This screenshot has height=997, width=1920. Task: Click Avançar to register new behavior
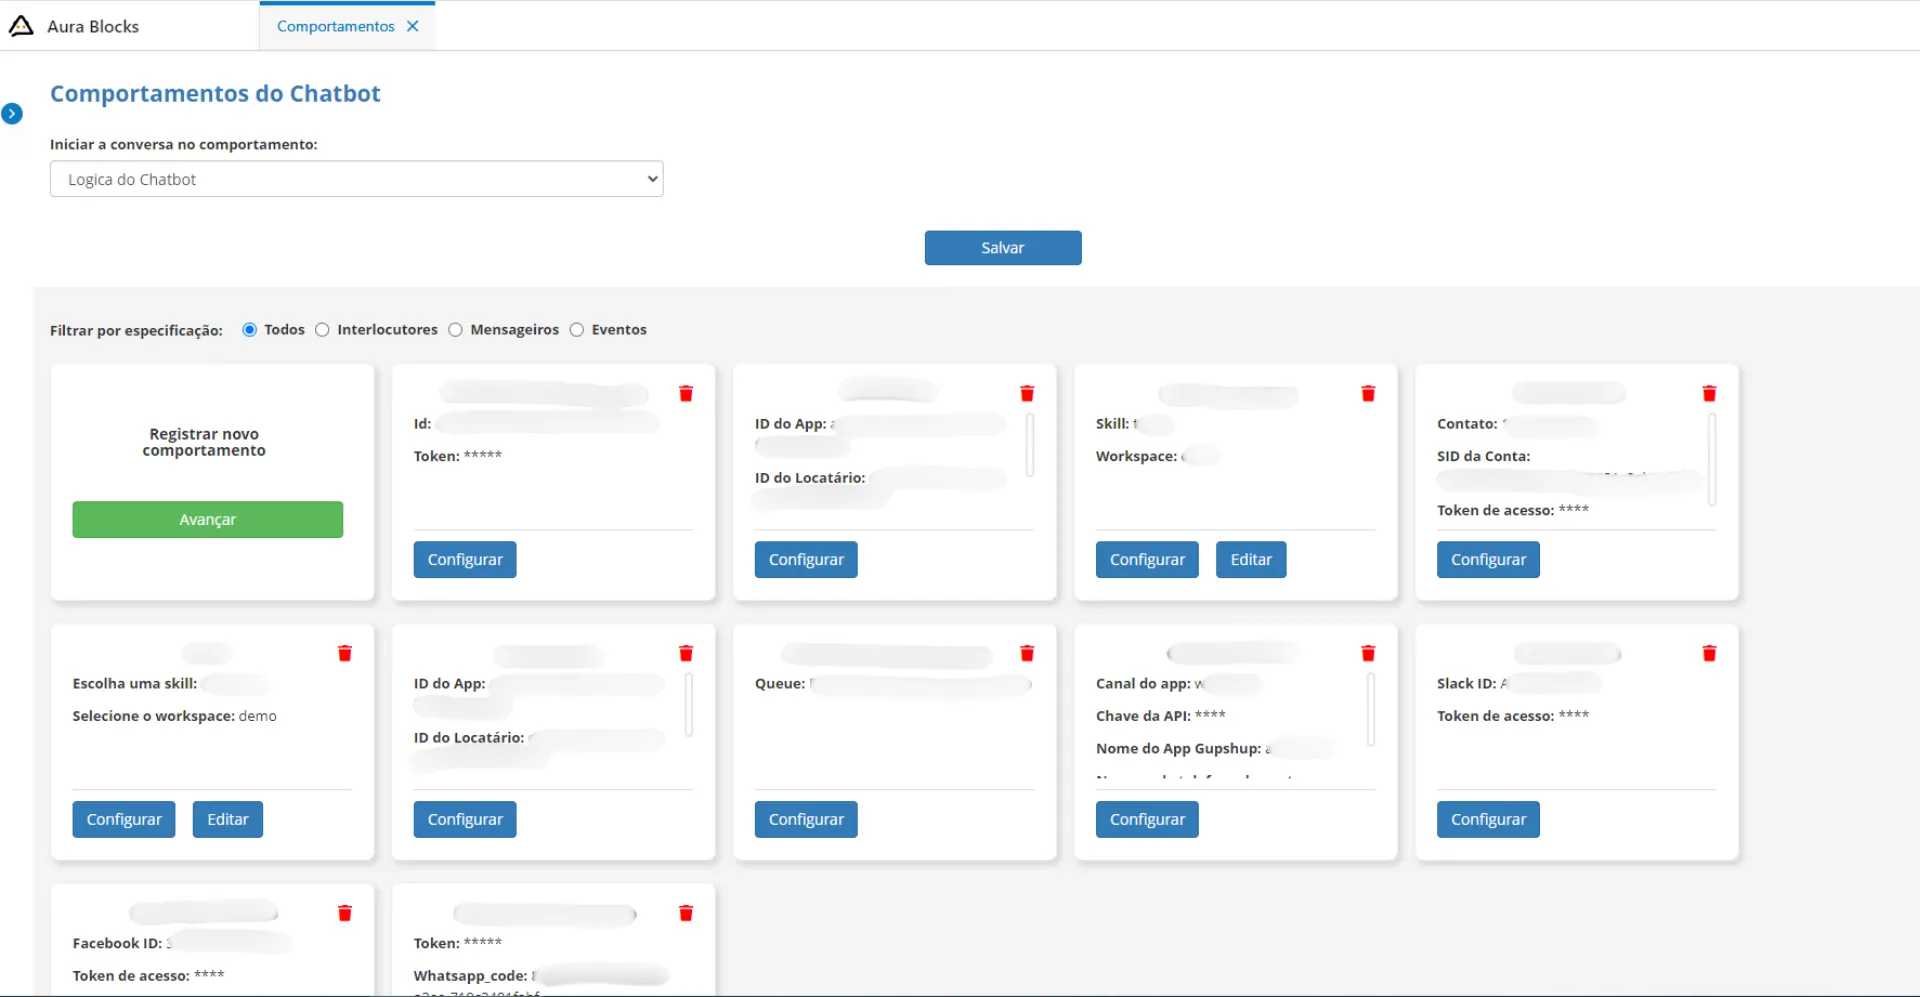pos(208,519)
